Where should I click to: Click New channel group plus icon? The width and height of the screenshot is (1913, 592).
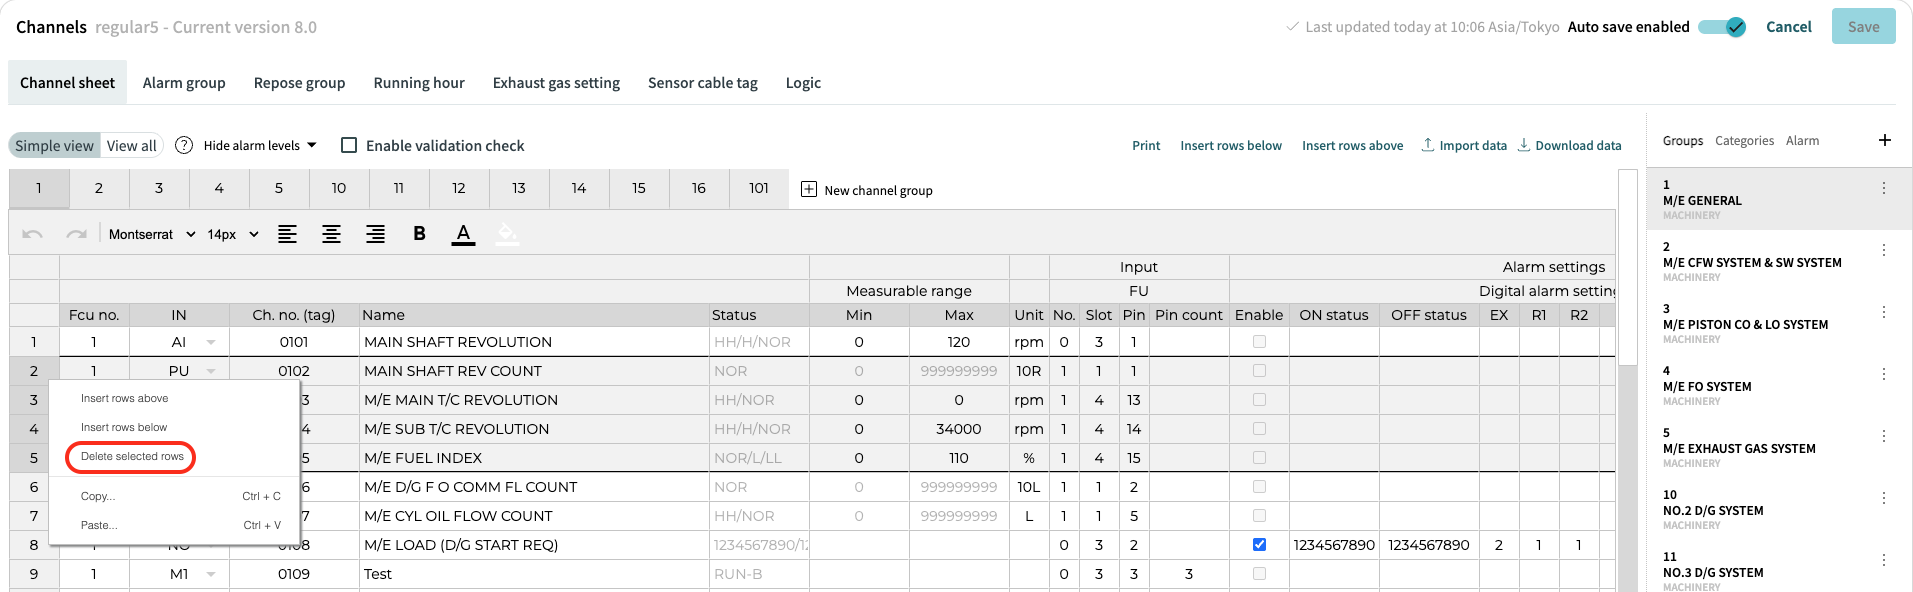[x=809, y=189]
